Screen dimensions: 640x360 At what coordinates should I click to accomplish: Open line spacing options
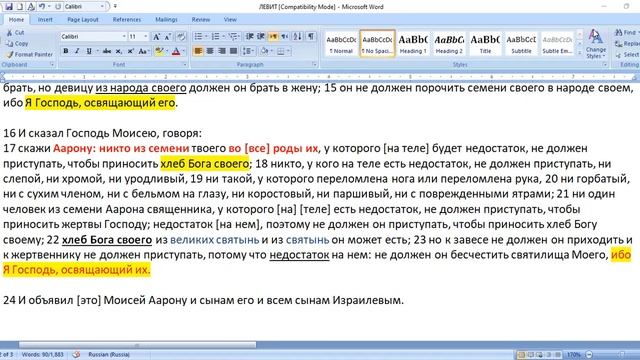[248, 51]
